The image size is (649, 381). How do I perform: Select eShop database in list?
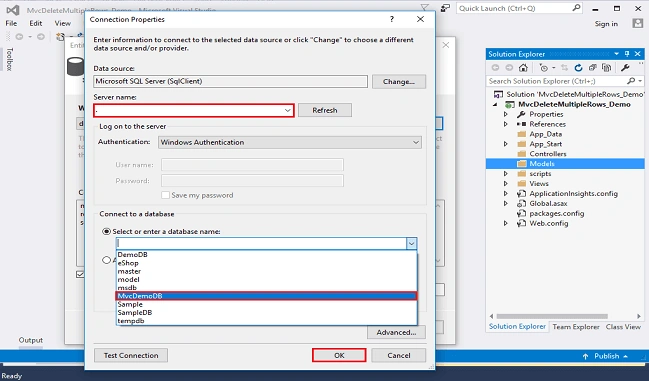[x=266, y=263]
